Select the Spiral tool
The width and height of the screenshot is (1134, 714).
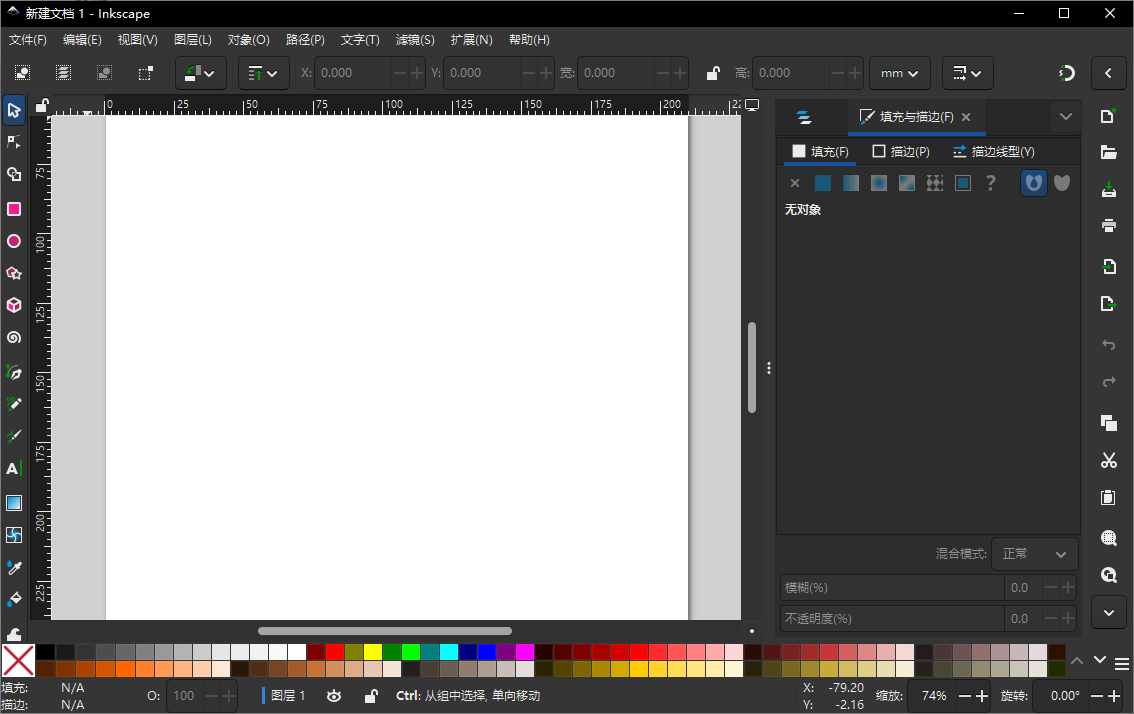point(14,338)
